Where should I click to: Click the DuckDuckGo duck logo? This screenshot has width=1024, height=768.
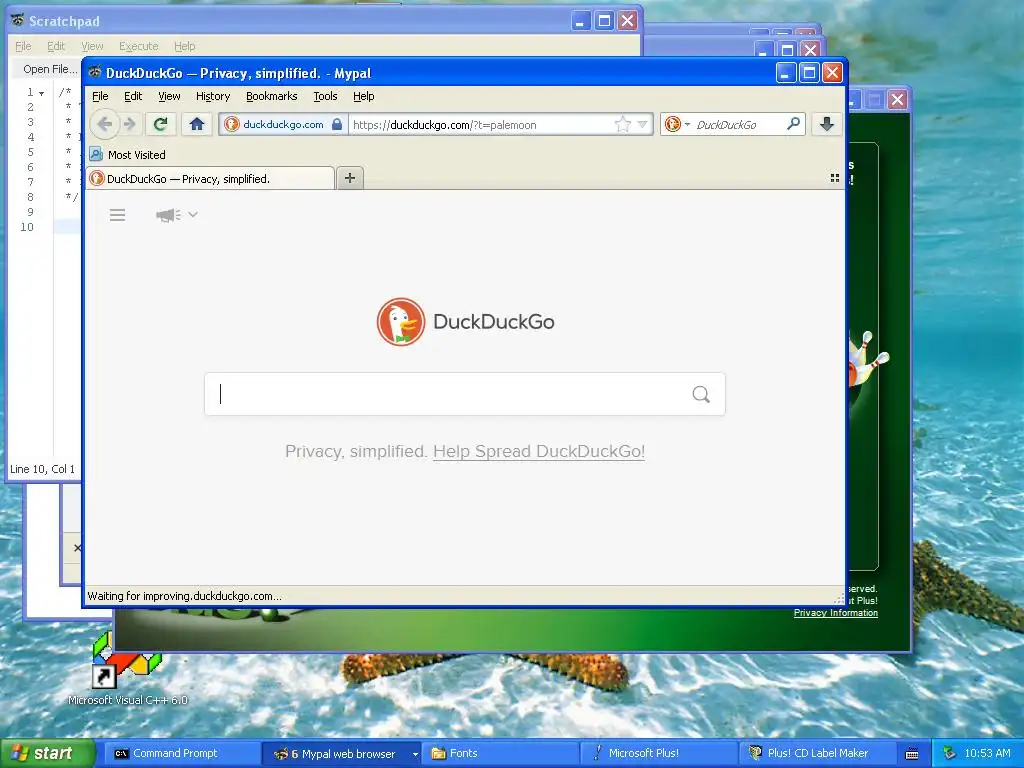[x=401, y=321]
